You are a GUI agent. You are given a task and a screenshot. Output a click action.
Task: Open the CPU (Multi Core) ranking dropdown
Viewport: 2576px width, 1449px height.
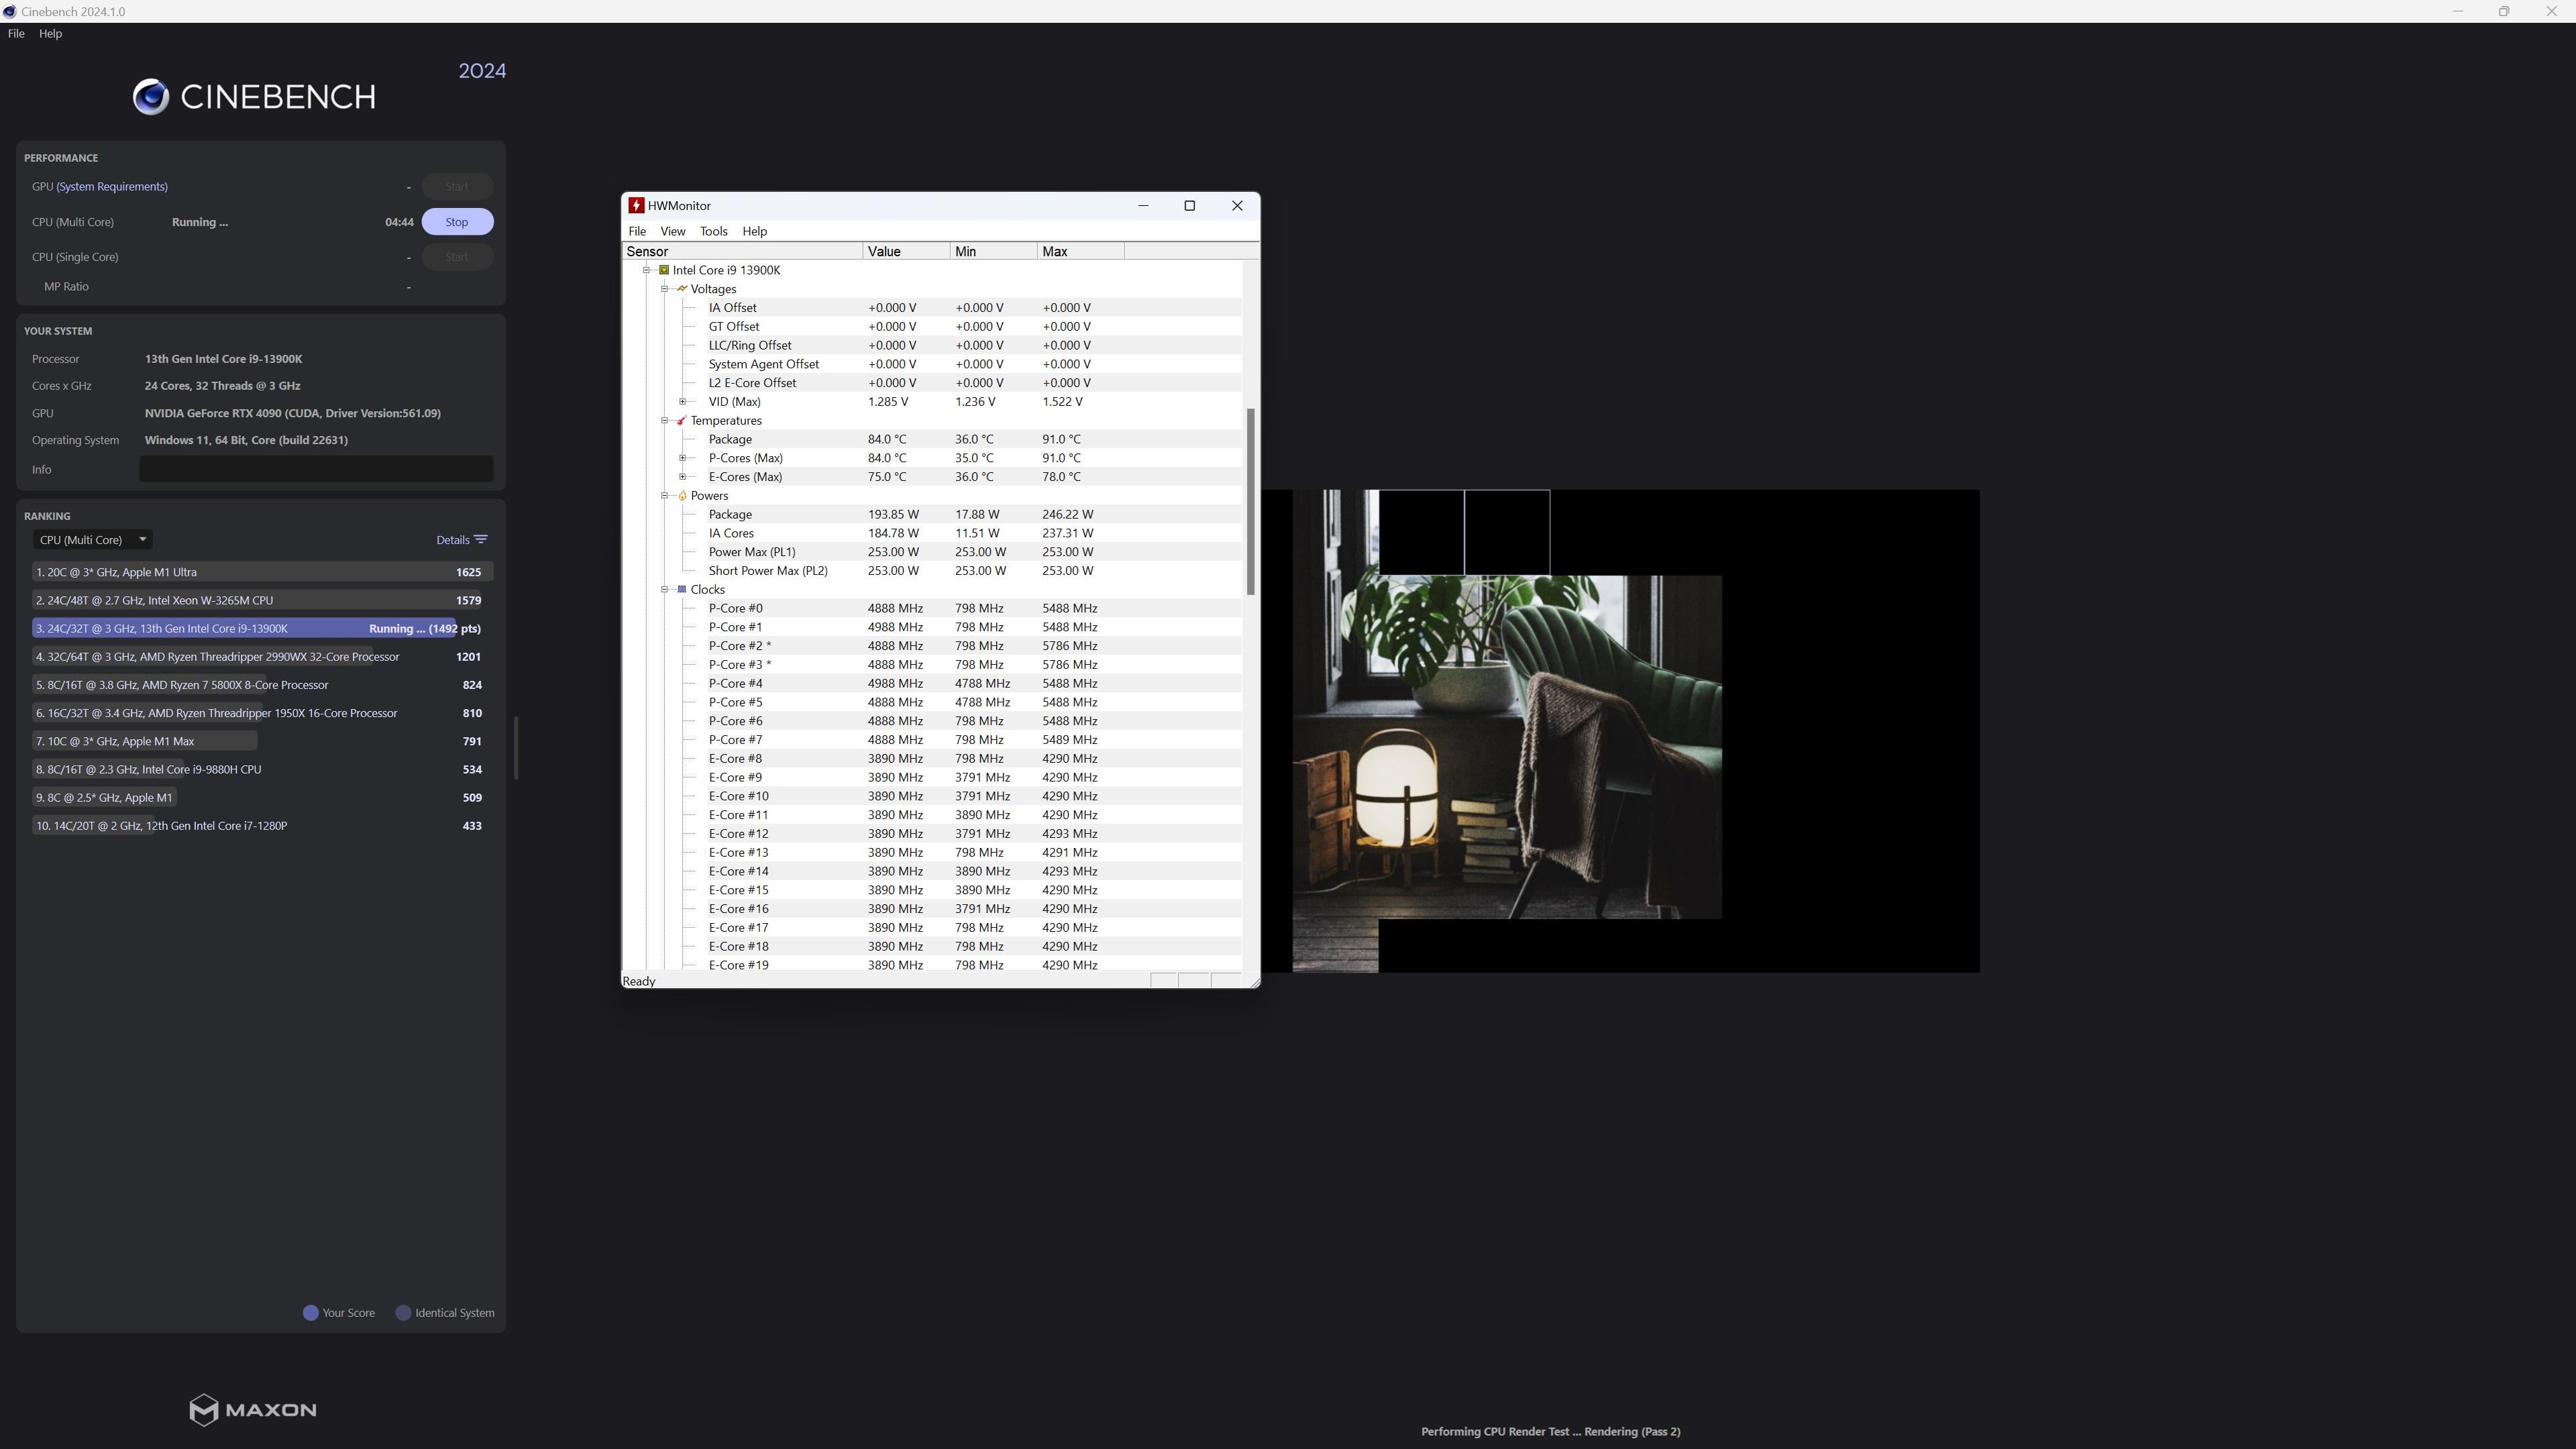92,540
